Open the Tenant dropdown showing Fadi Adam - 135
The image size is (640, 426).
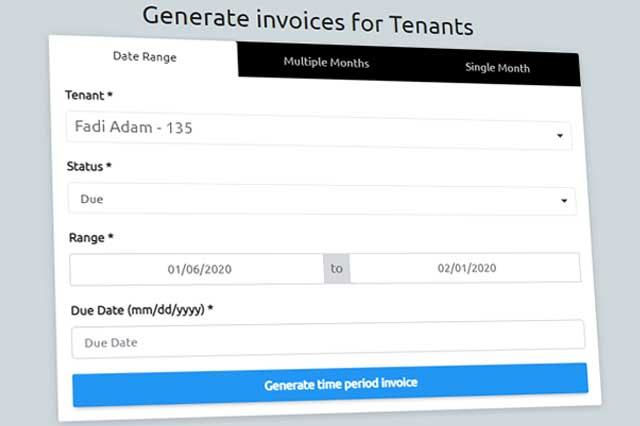point(319,131)
